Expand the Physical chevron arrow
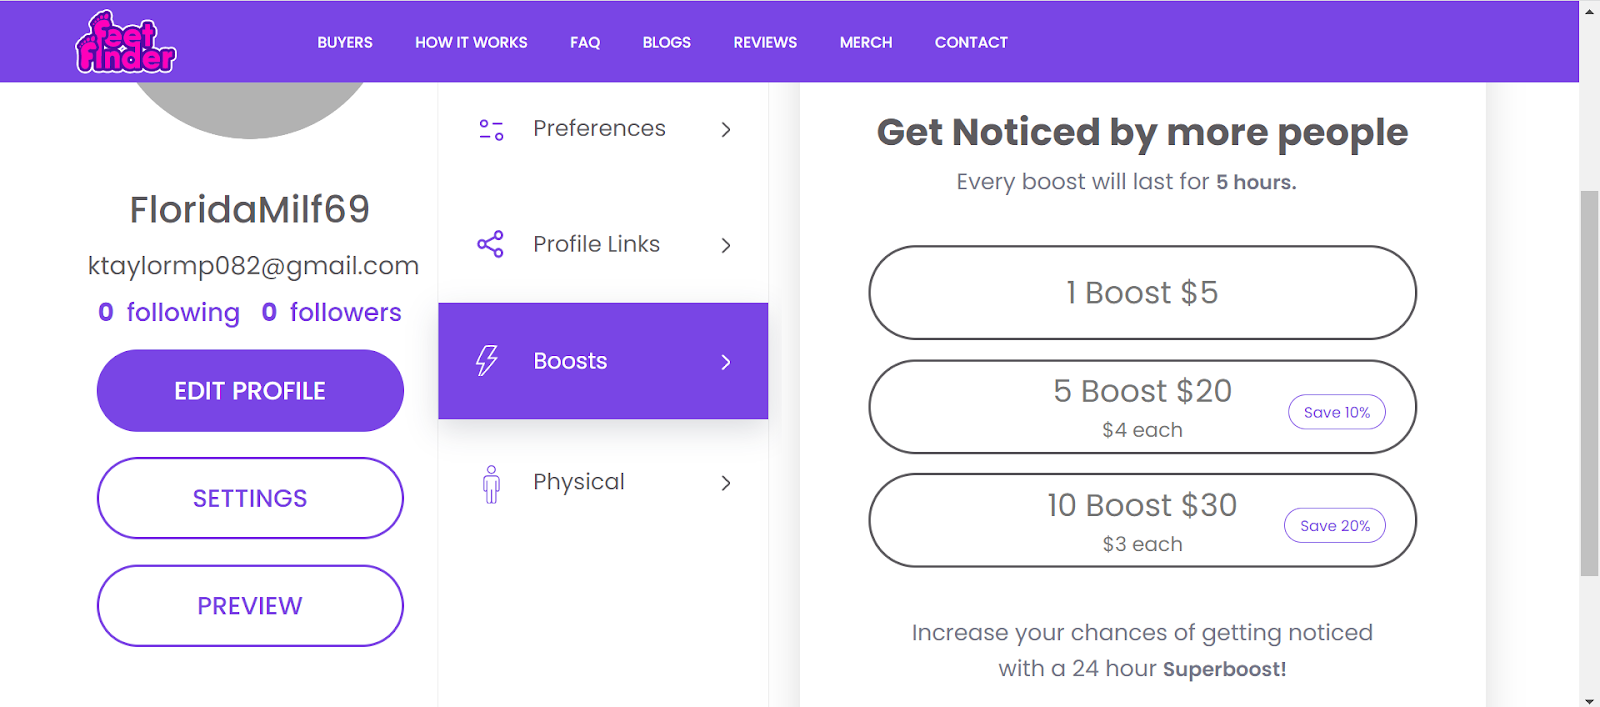 [x=726, y=483]
